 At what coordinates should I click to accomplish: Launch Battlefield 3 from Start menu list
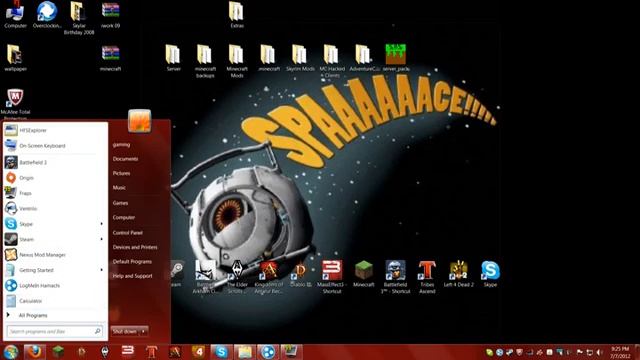point(55,162)
